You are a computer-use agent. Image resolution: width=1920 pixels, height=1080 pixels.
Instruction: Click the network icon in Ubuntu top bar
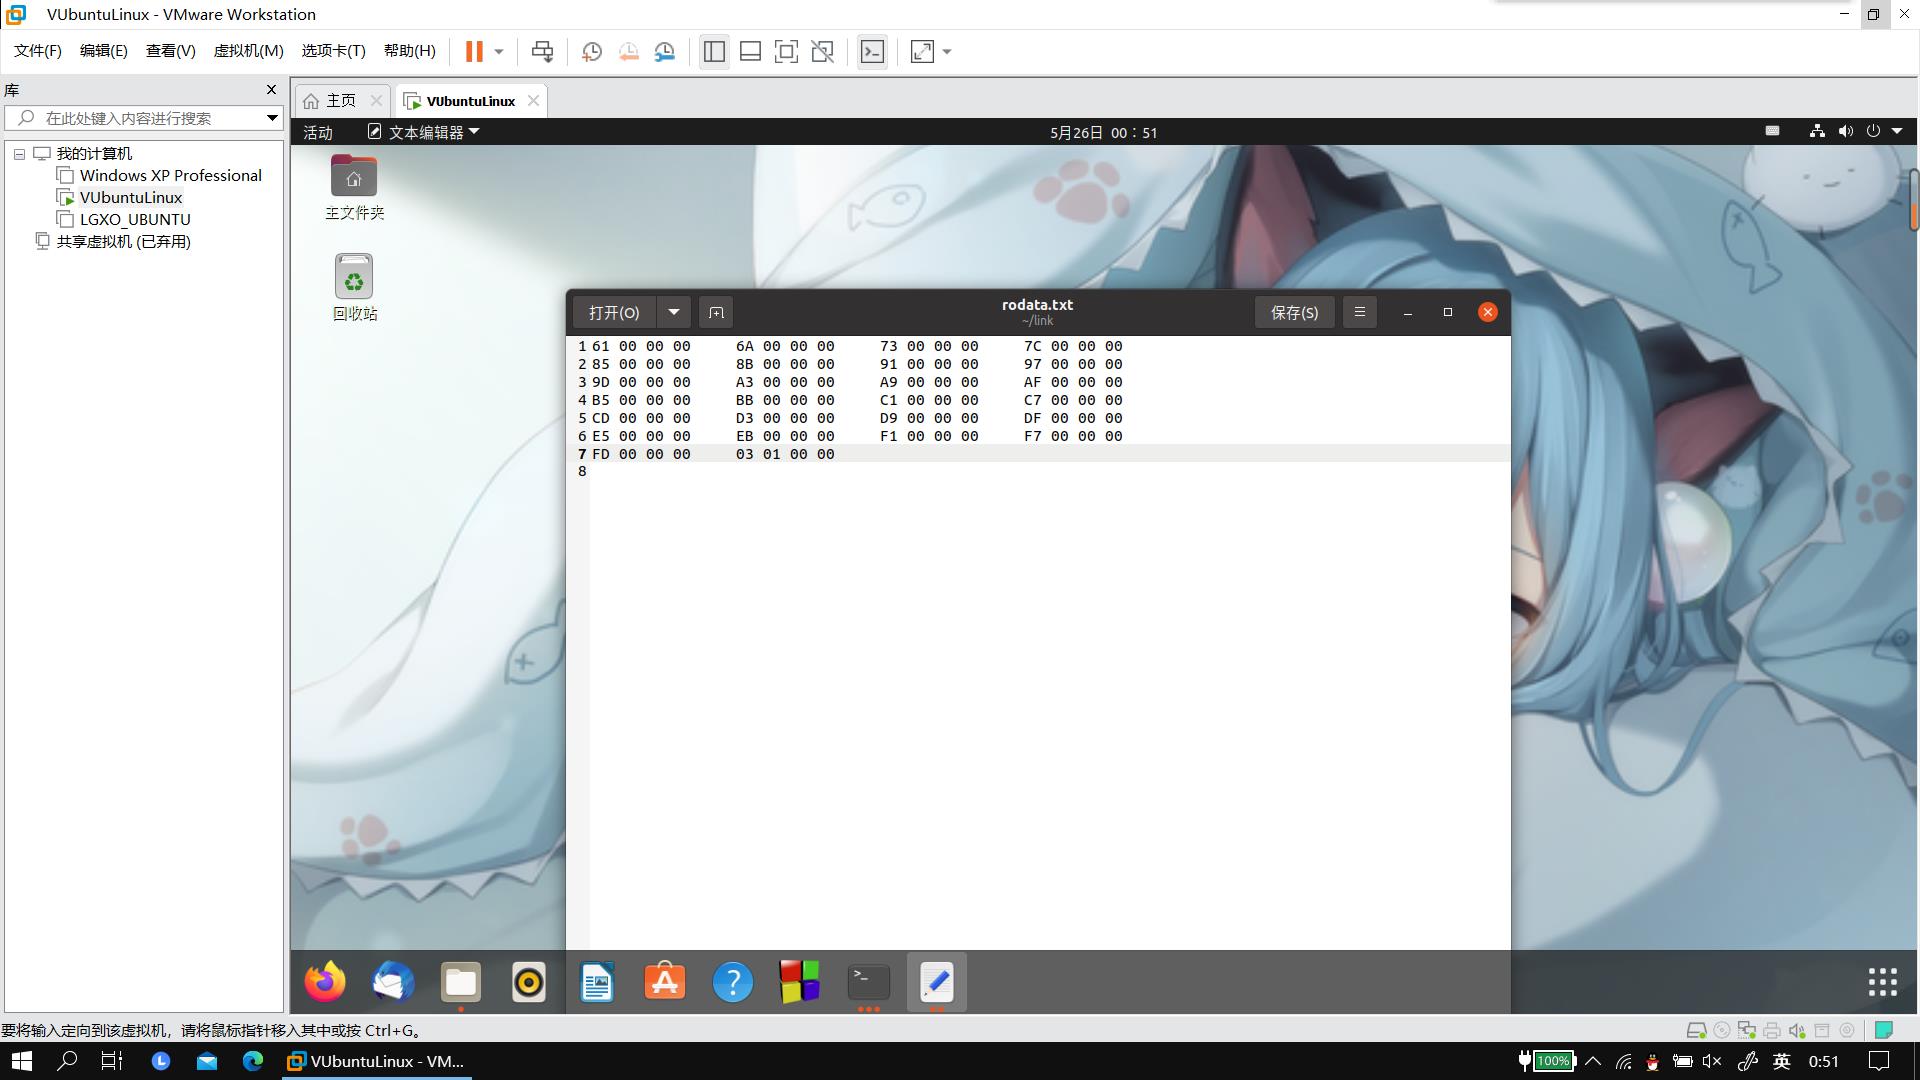tap(1817, 131)
